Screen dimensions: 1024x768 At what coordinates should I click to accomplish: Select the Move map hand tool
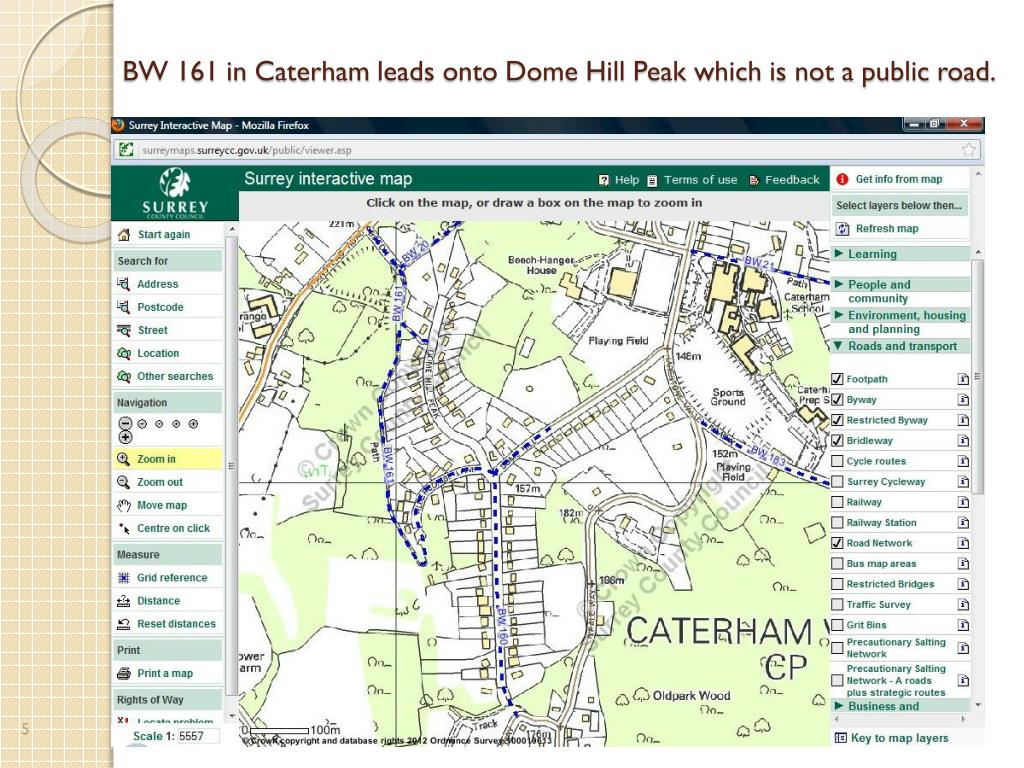click(123, 505)
